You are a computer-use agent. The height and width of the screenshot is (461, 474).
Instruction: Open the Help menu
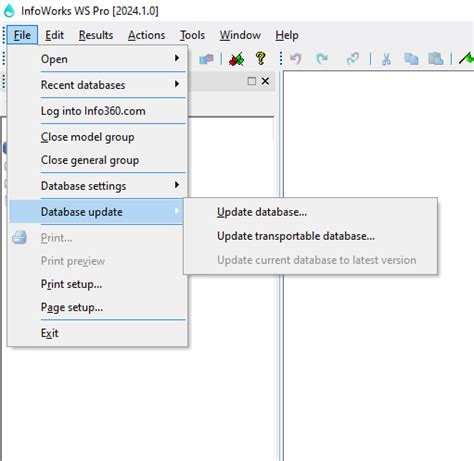[x=287, y=35]
